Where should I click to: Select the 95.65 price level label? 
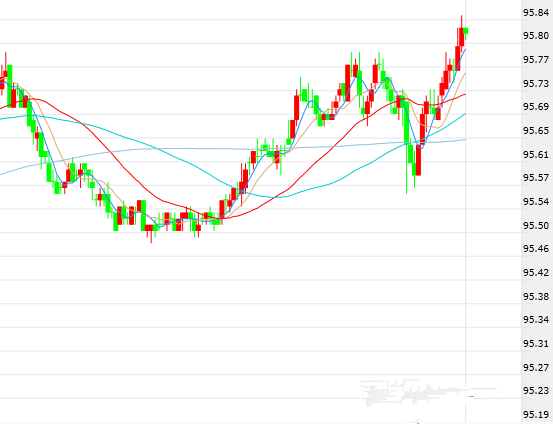(536, 131)
